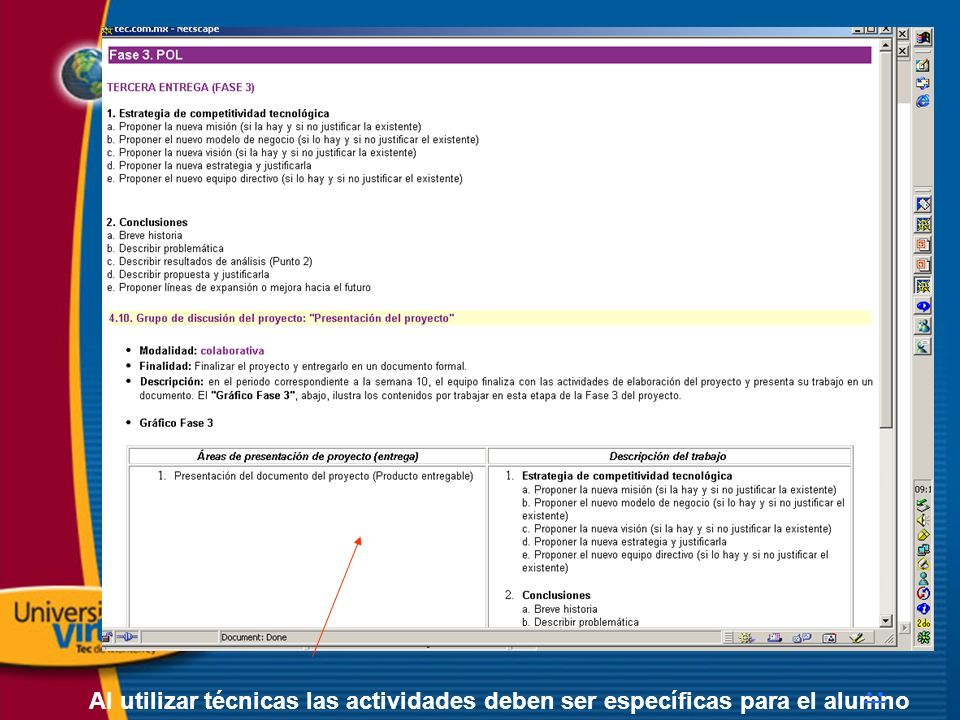Viewport: 960px width, 720px height.
Task: Click the 'Gráfico Fase 3' bullet text
Action: point(176,423)
